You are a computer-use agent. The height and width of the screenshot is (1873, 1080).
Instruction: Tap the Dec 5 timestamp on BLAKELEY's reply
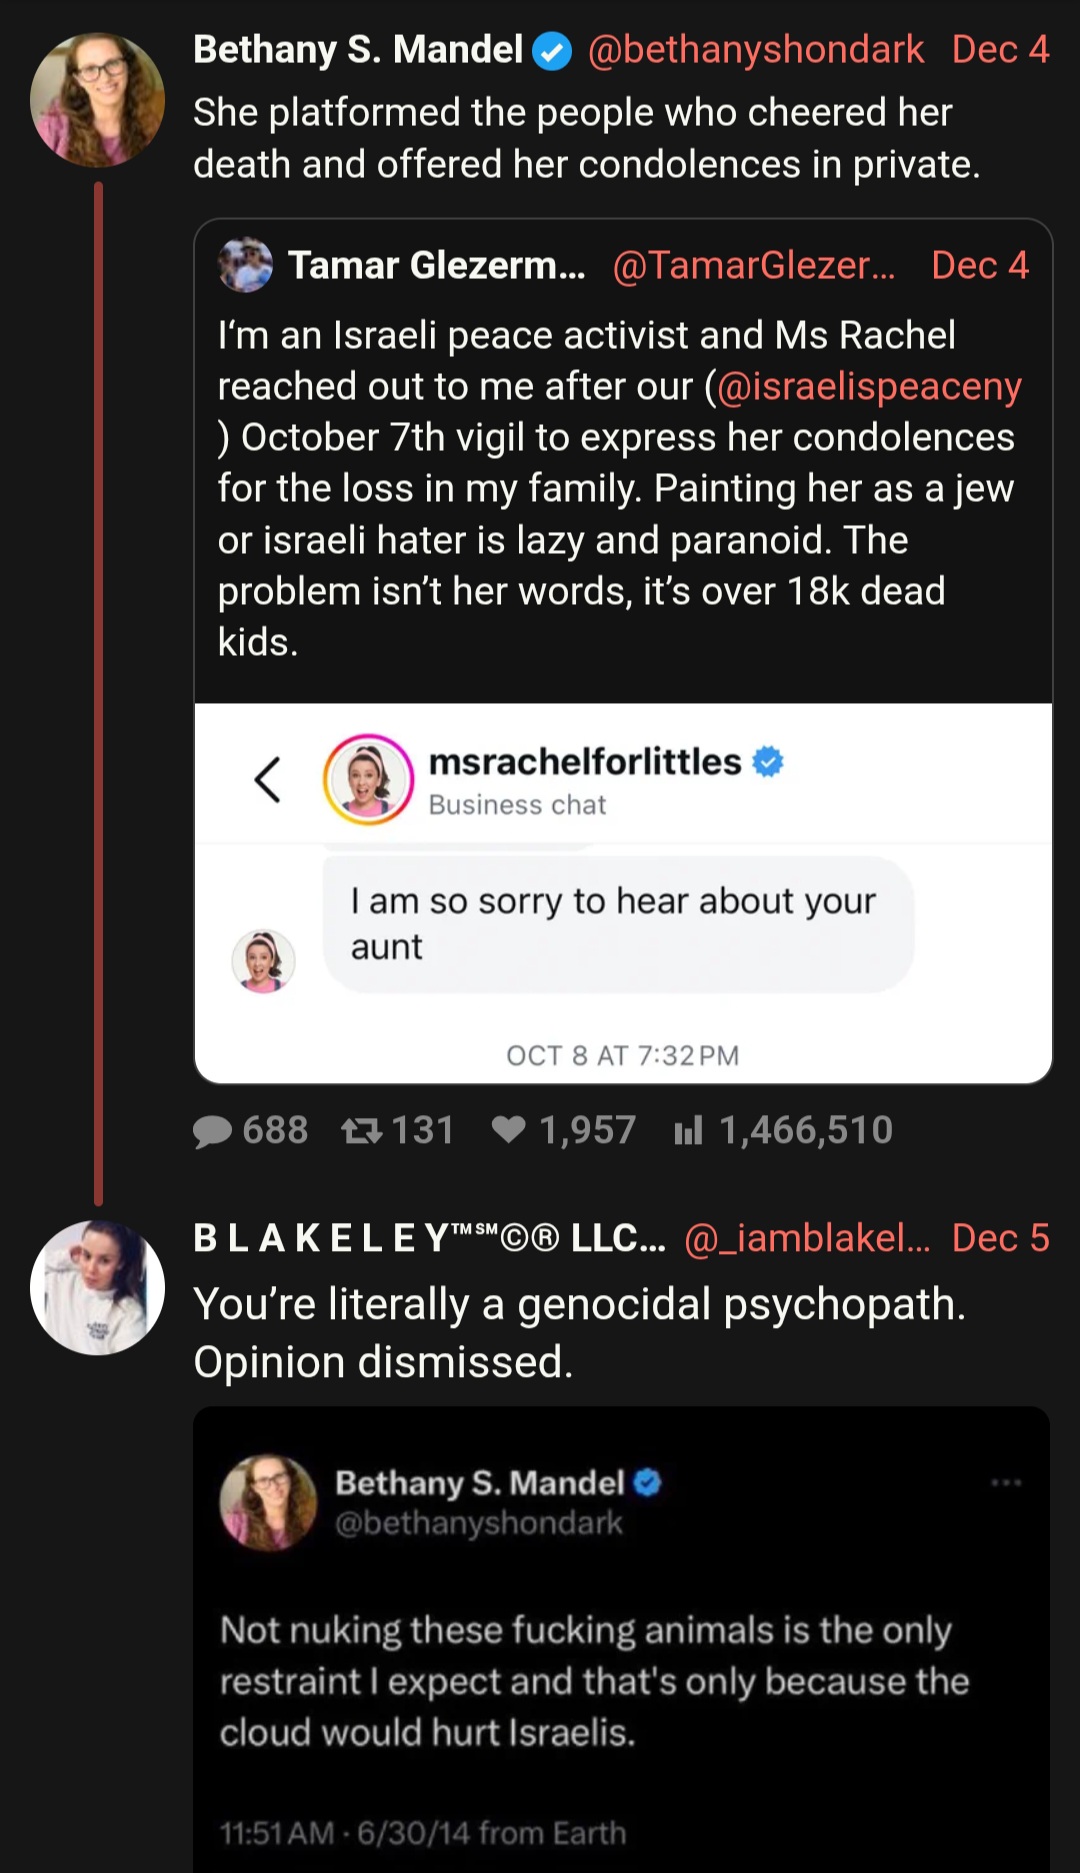(1000, 1238)
